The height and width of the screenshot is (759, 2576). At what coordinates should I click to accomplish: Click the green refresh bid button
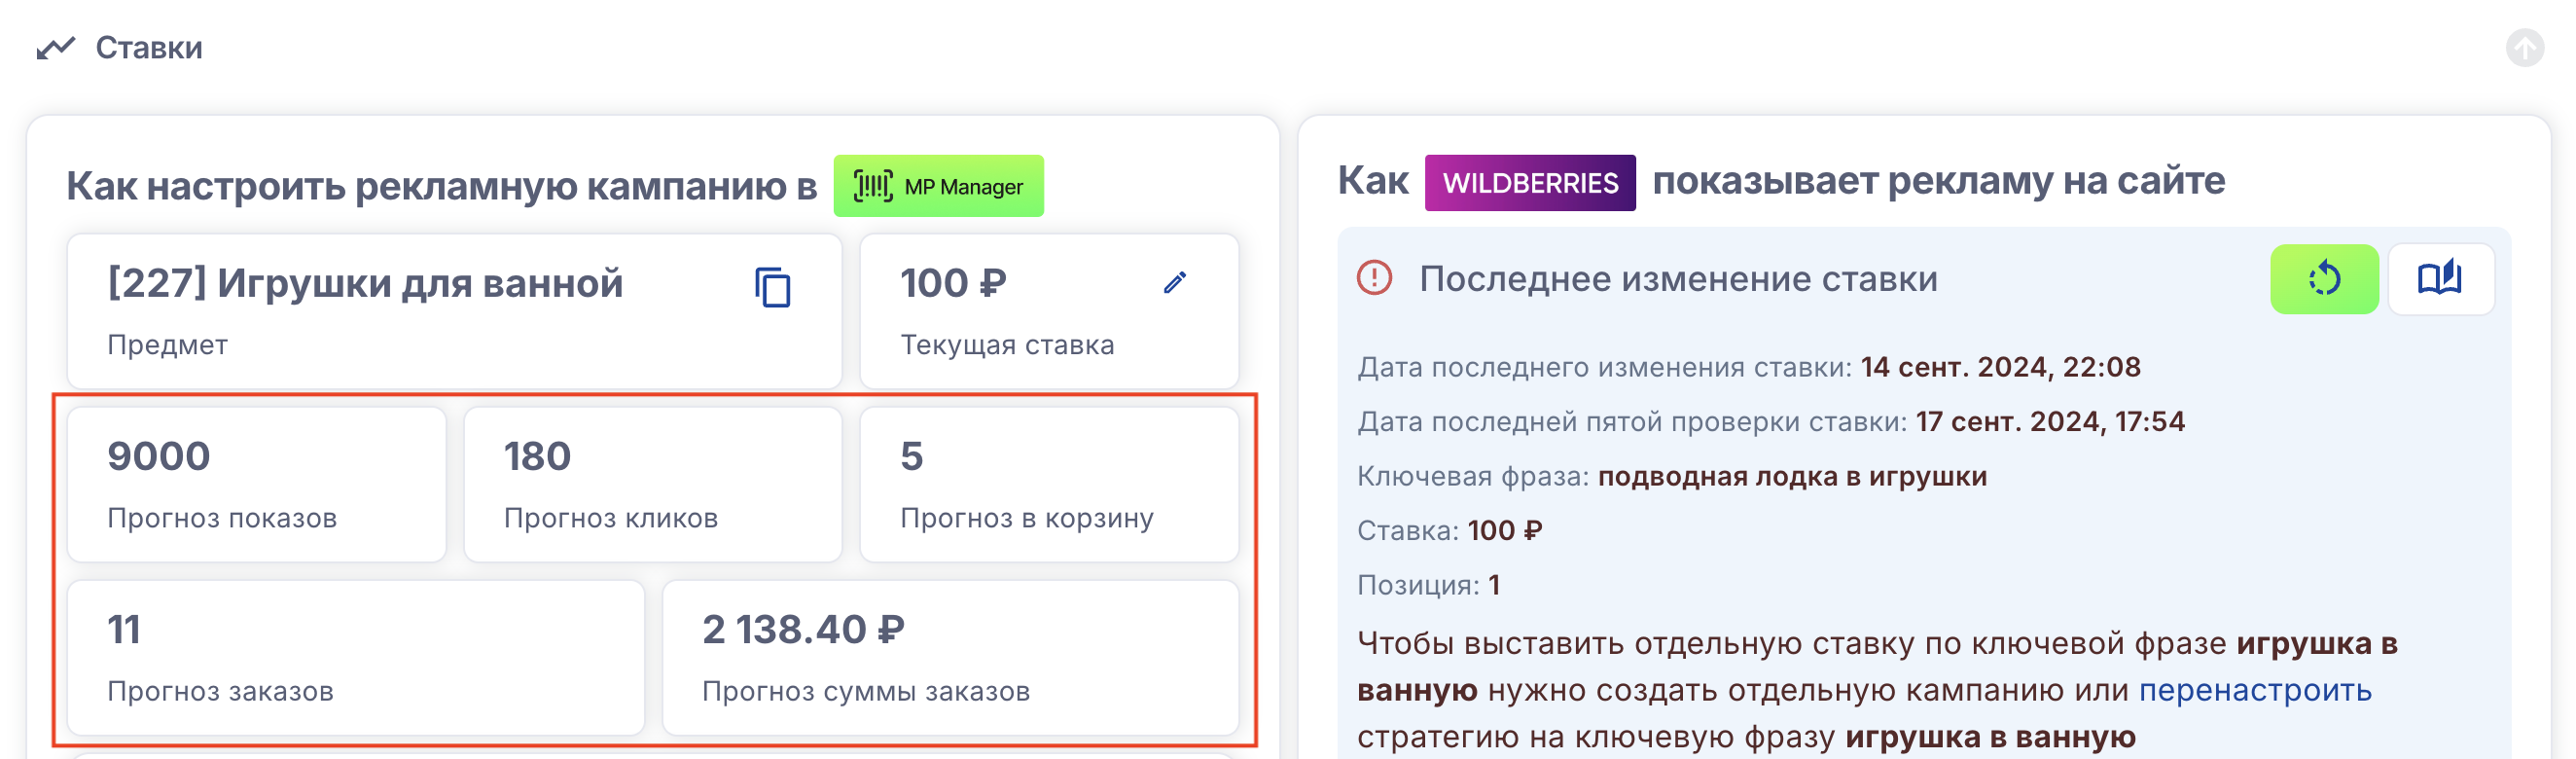tap(2323, 279)
